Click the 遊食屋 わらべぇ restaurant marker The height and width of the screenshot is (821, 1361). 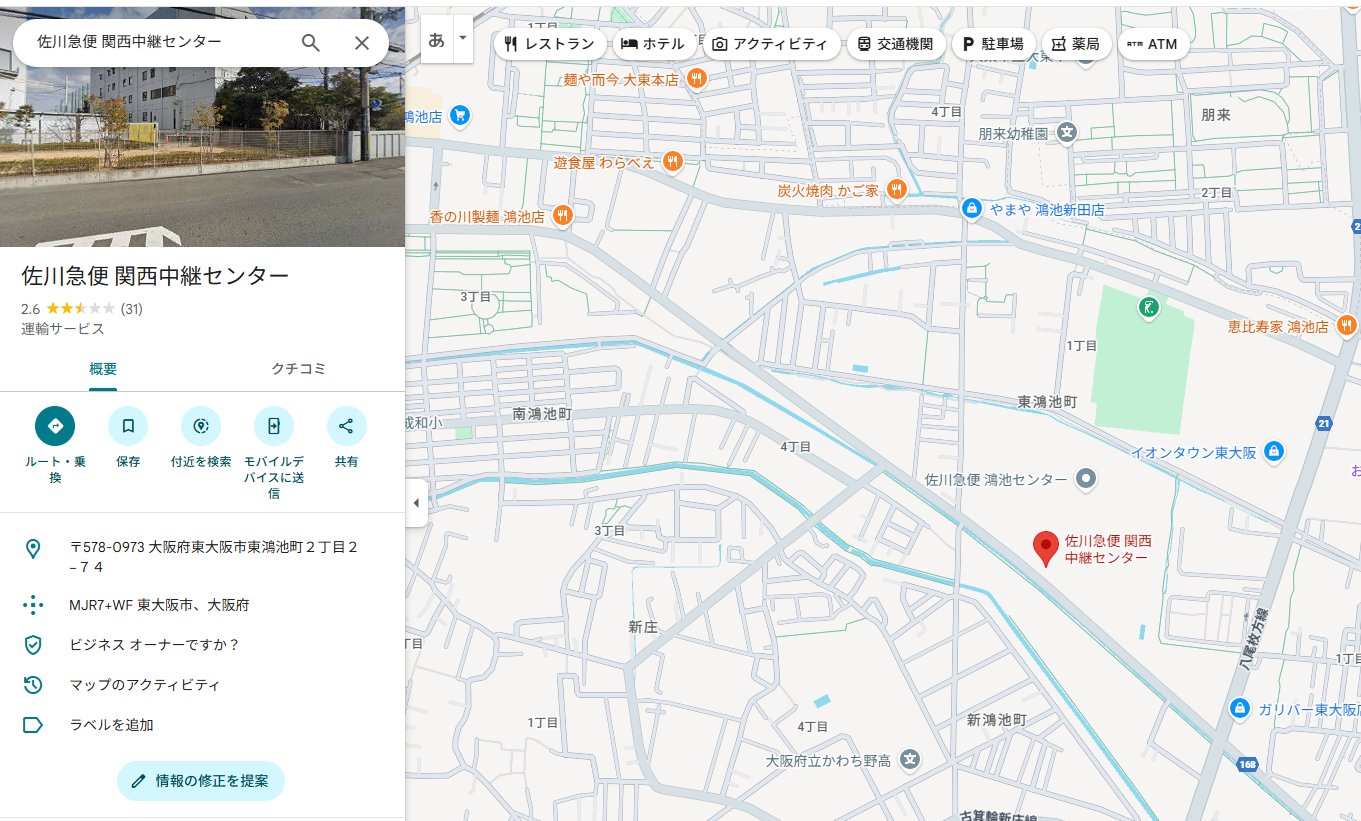(x=673, y=160)
